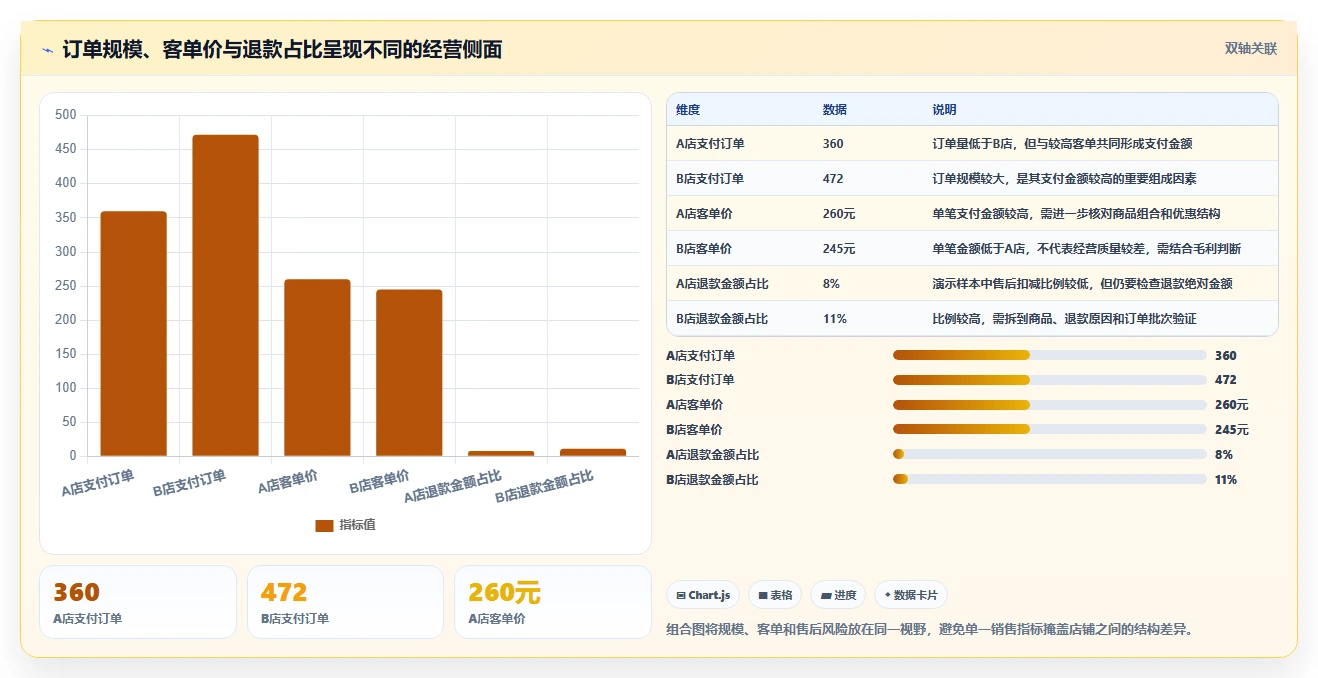This screenshot has height=678, width=1318.
Task: Click the 双轴关联 label in header
Action: [x=1251, y=48]
